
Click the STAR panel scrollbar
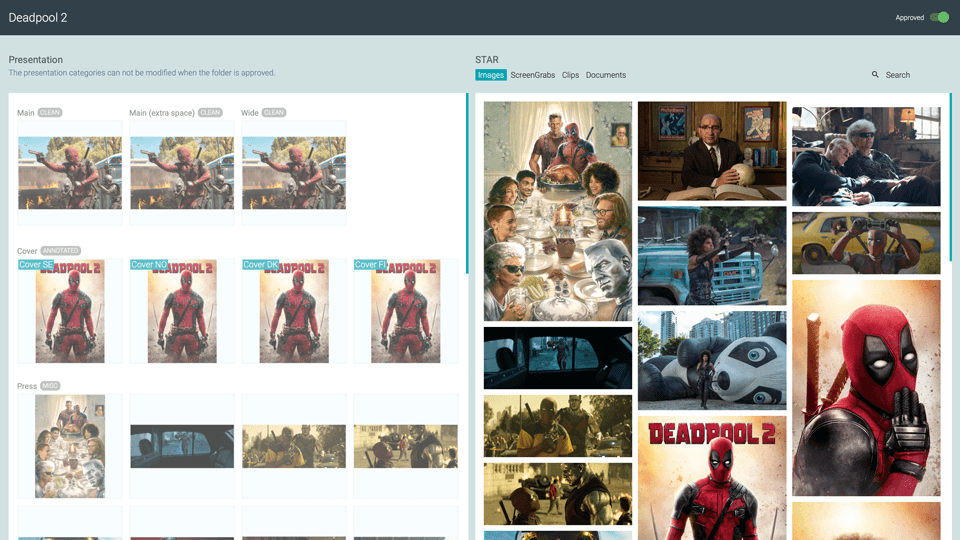point(951,178)
